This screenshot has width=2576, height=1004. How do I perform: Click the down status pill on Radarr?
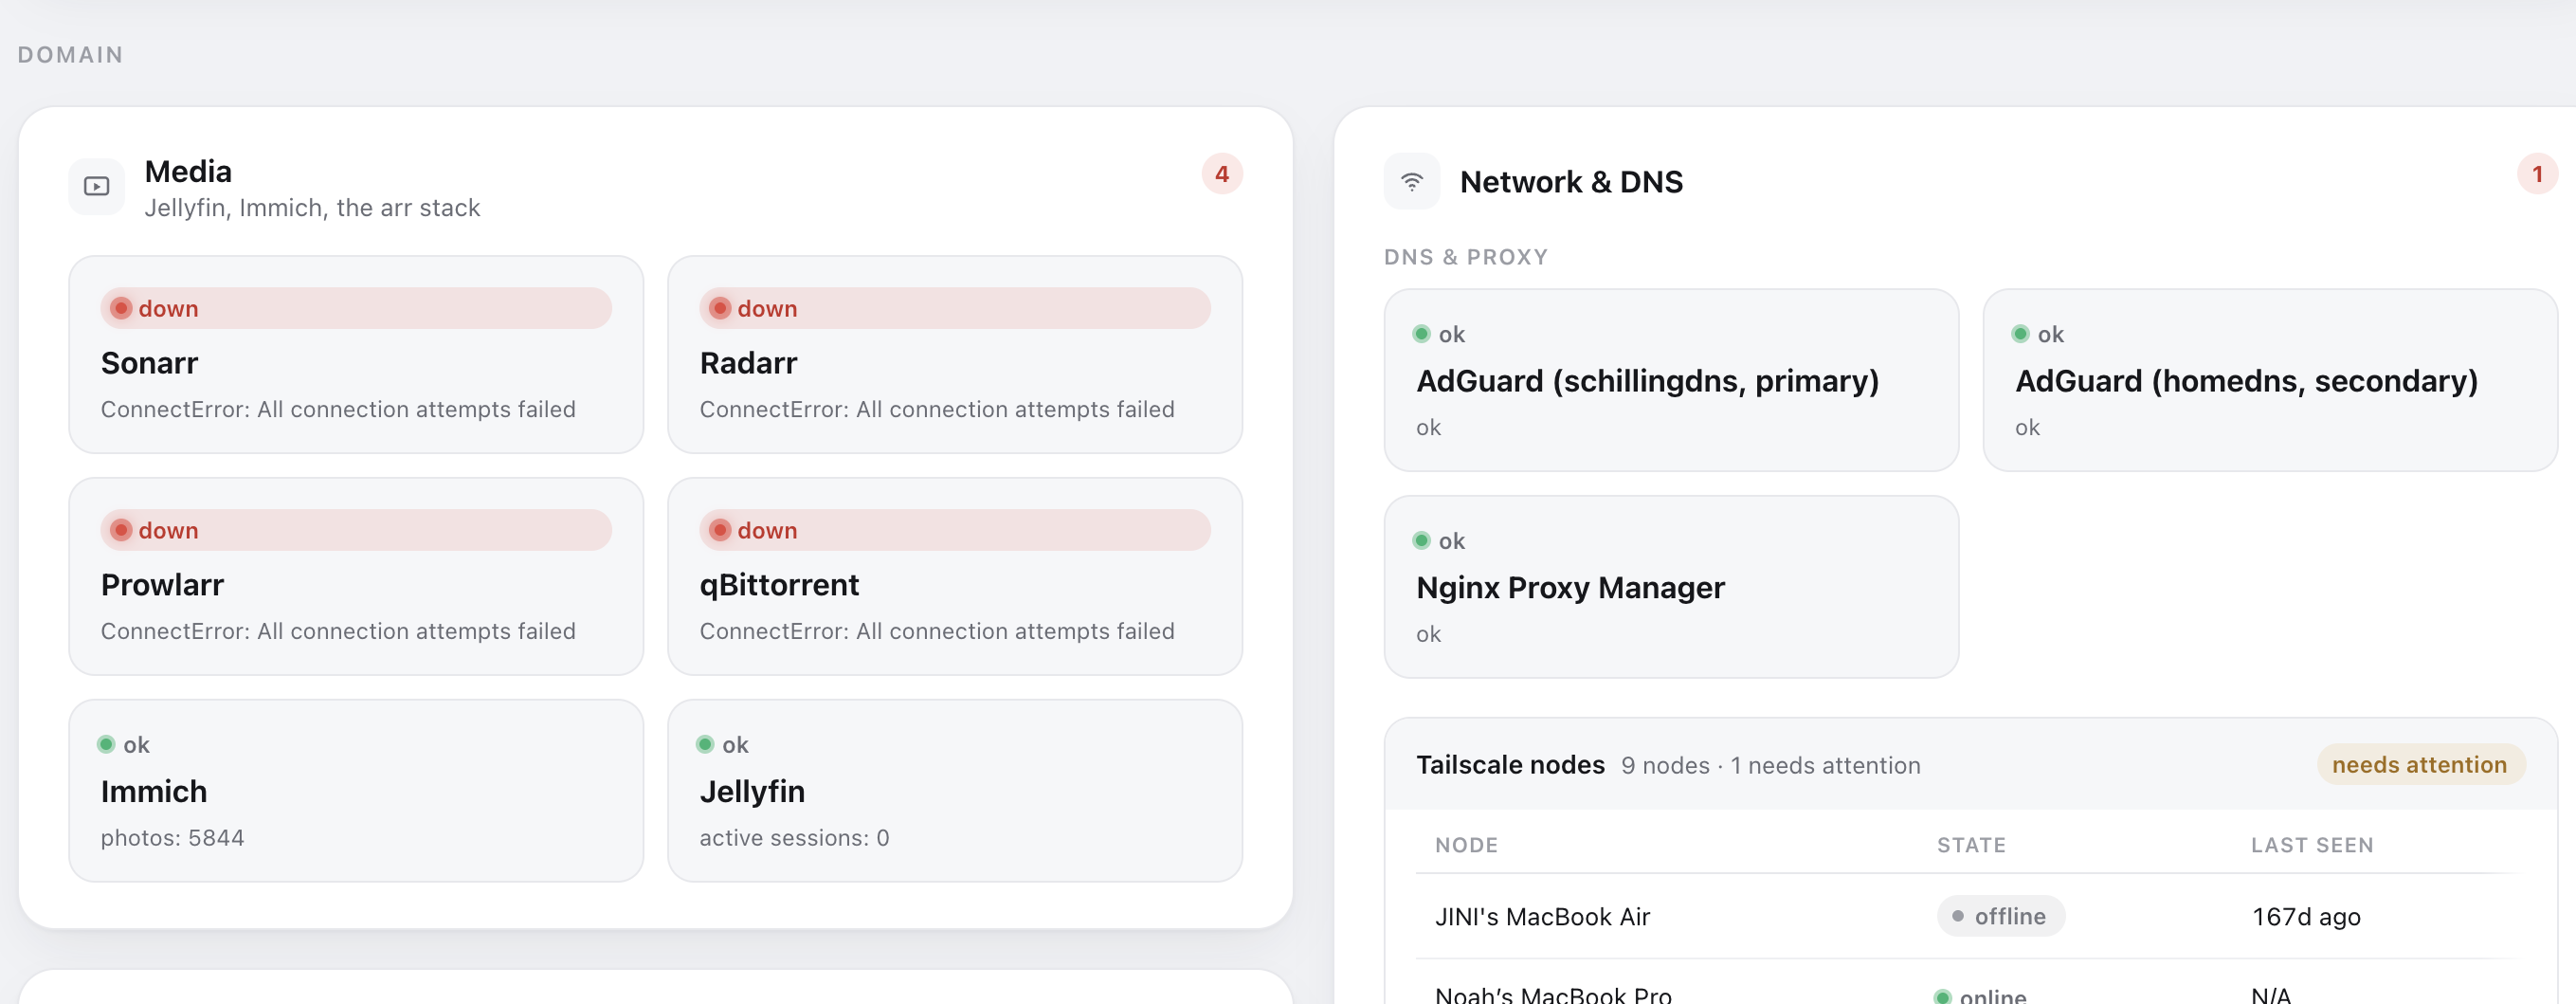[954, 308]
